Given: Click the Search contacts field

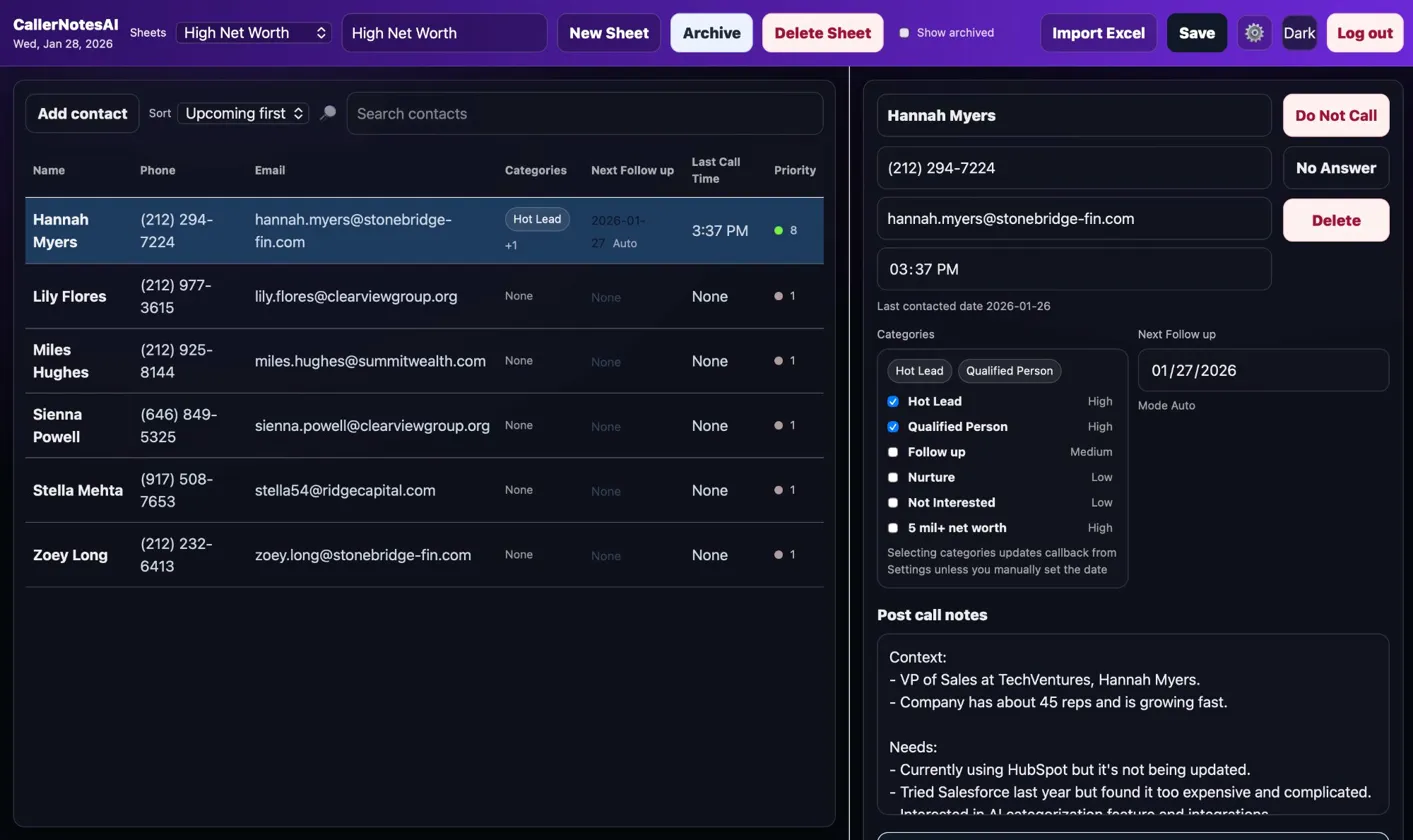Looking at the screenshot, I should point(585,113).
